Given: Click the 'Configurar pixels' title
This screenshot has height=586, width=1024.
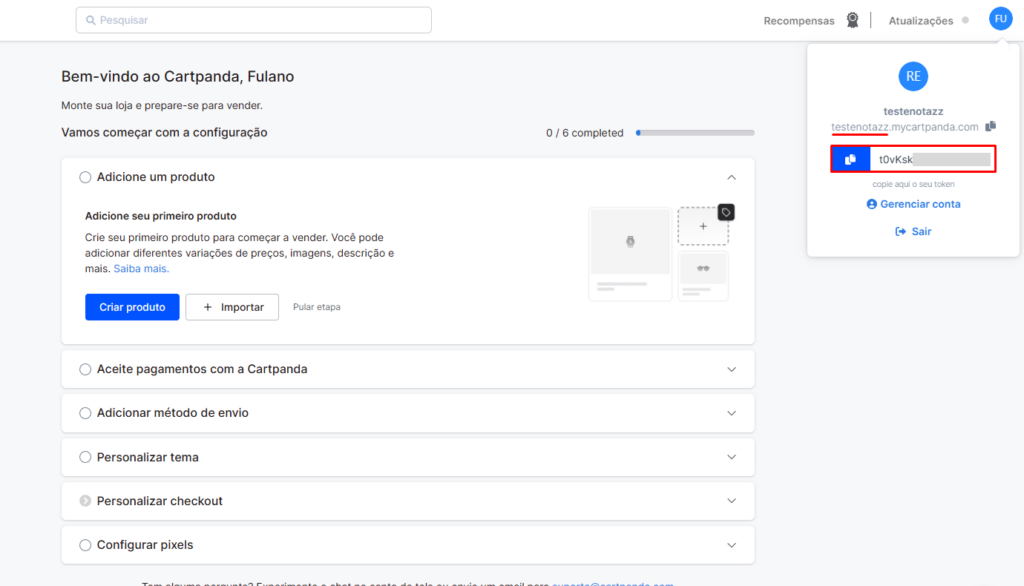Looking at the screenshot, I should point(145,545).
